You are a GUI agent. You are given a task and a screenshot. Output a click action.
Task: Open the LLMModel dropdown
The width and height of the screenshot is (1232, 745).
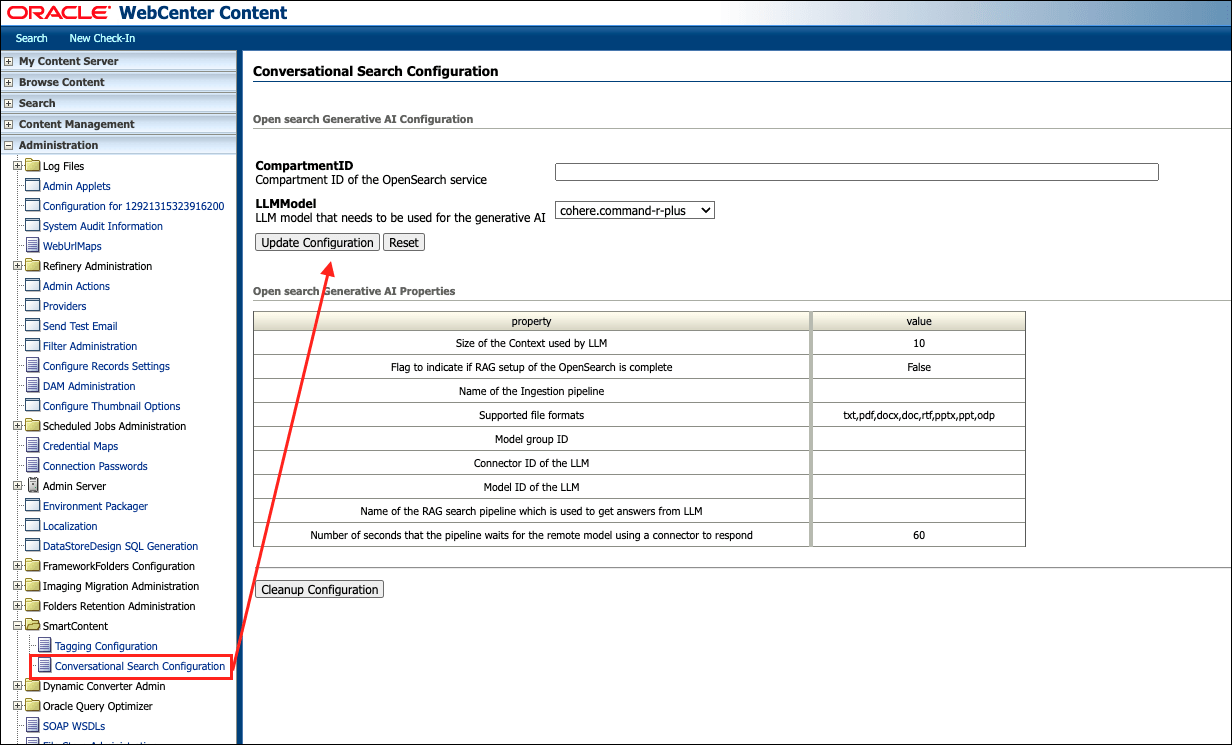point(635,211)
